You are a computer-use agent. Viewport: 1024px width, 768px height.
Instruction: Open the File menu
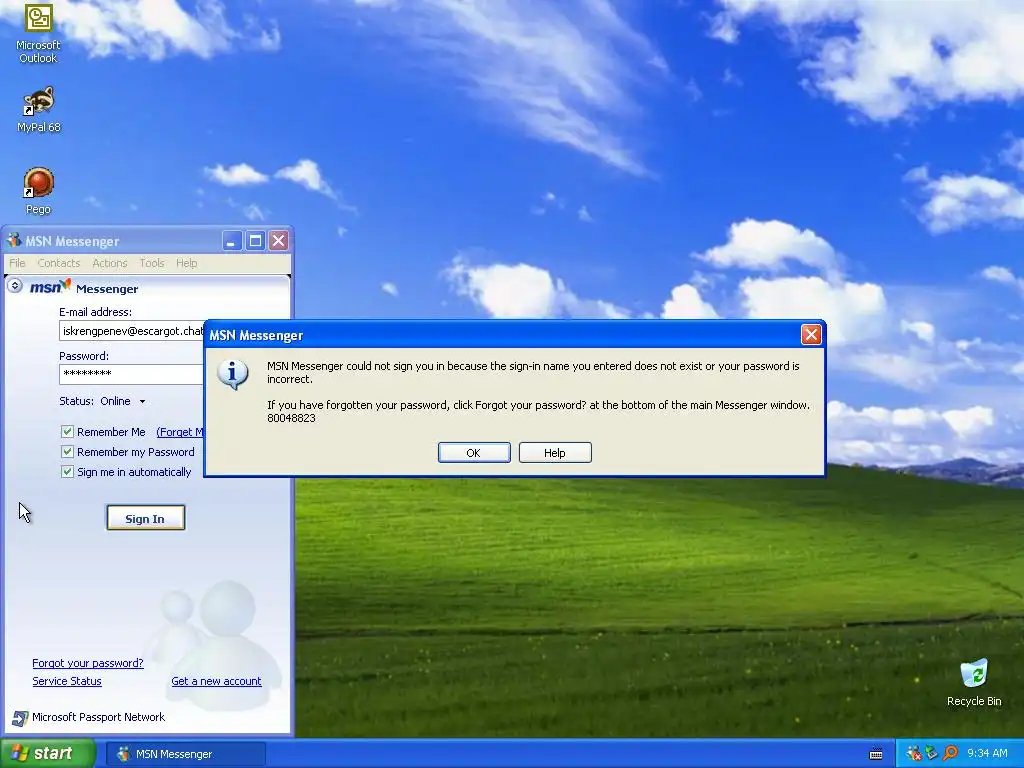click(17, 263)
